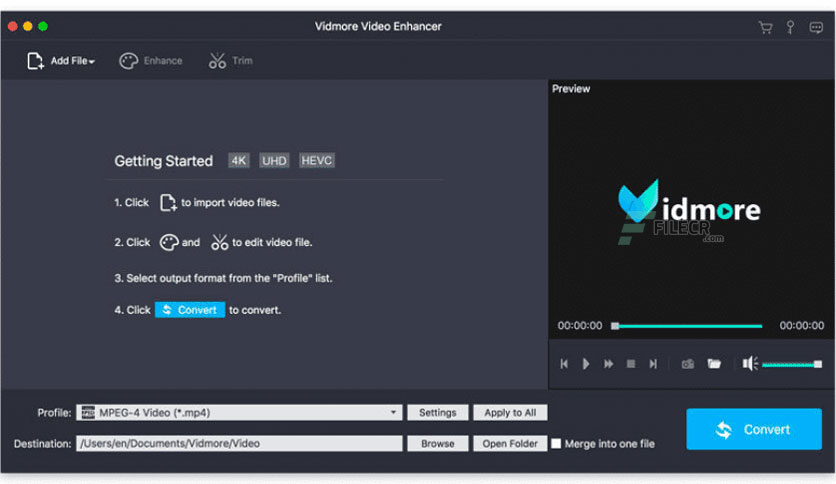Enable Merge into one file checkbox
The image size is (836, 484).
click(556, 443)
